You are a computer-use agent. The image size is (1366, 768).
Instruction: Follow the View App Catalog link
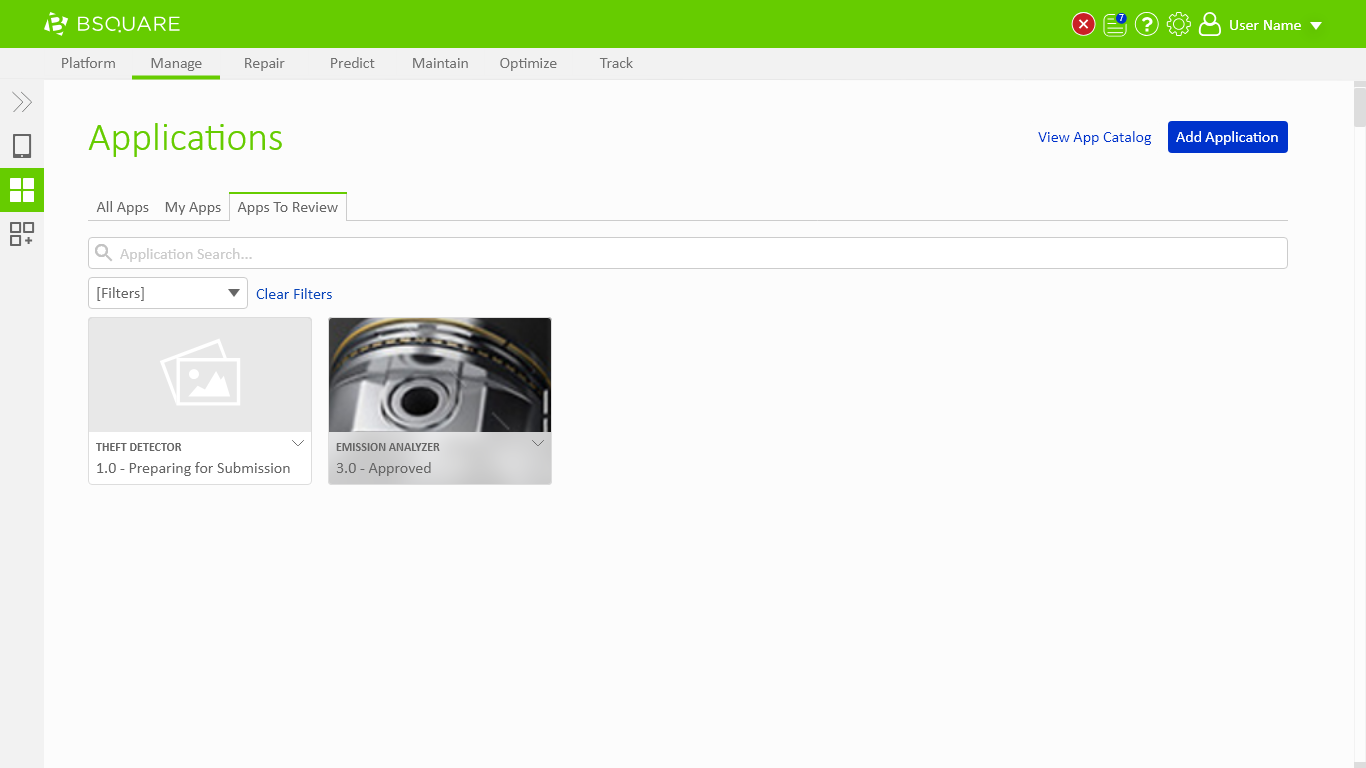pos(1094,137)
